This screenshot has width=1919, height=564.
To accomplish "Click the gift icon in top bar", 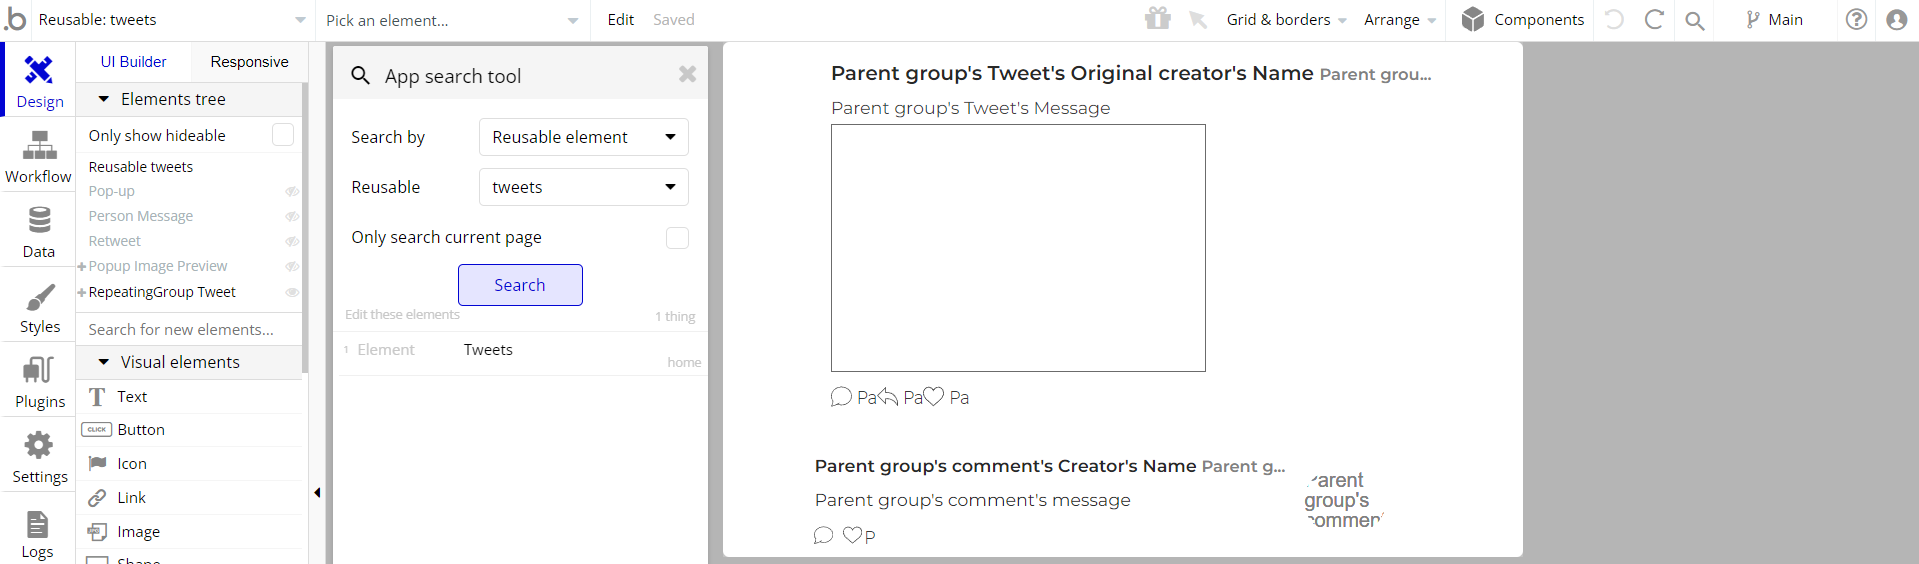I will [1157, 19].
